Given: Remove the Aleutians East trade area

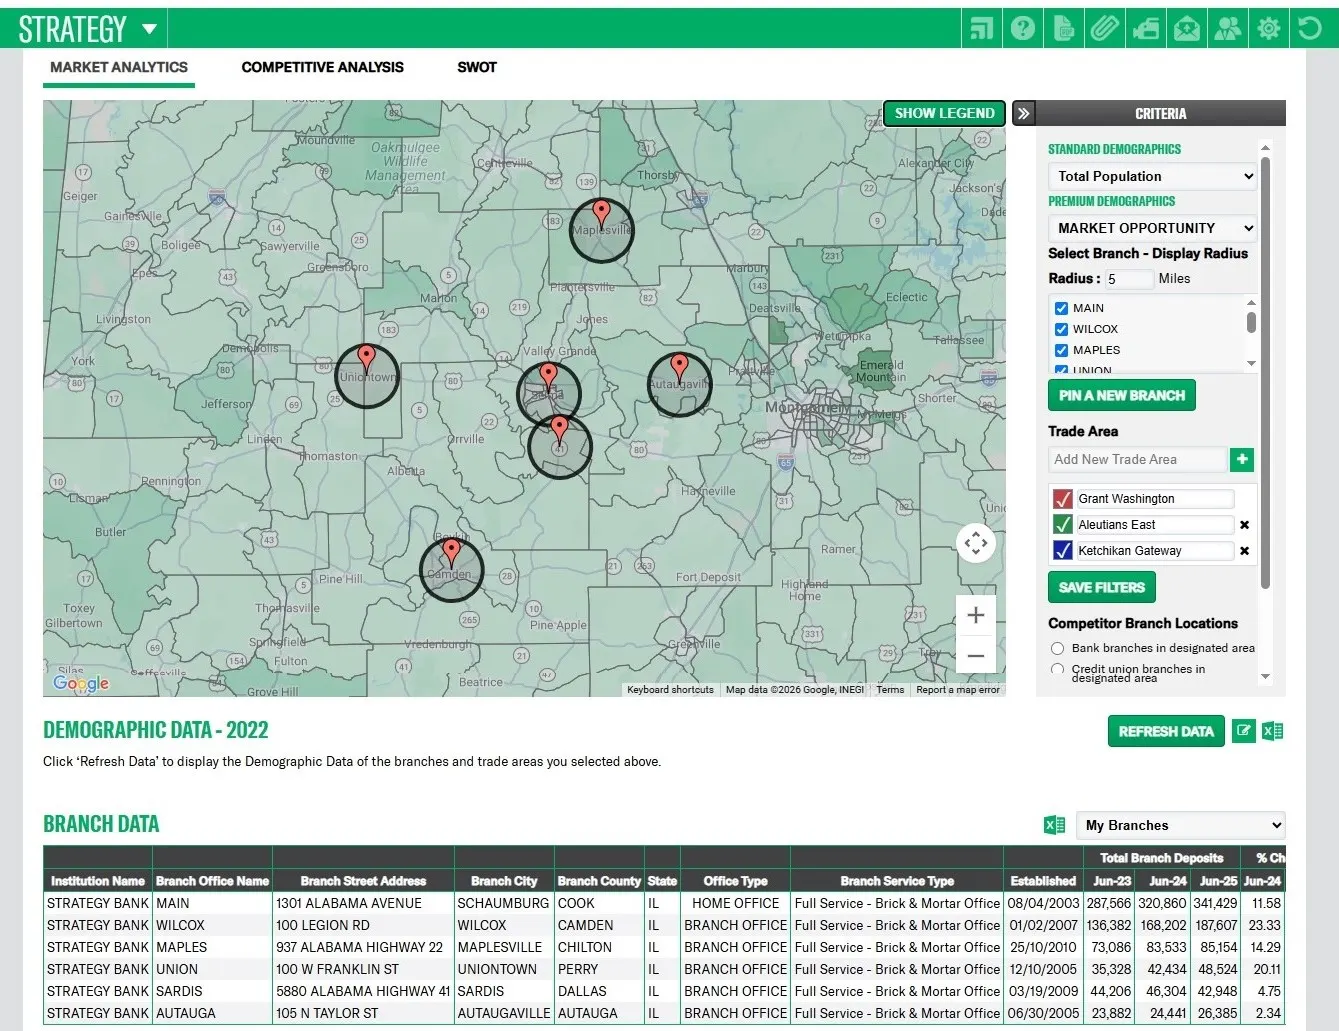Looking at the screenshot, I should [x=1245, y=525].
